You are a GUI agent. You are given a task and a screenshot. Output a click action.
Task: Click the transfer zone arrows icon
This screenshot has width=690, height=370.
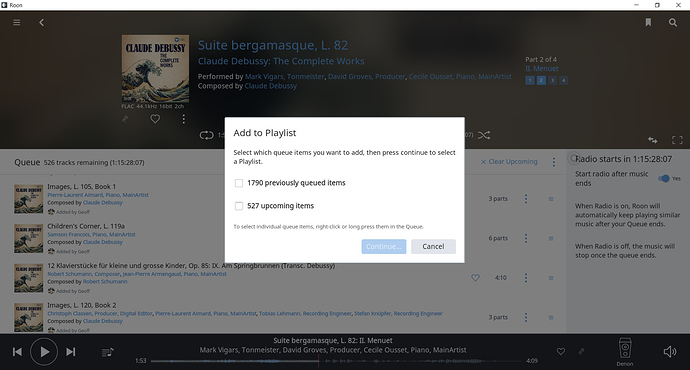click(653, 140)
